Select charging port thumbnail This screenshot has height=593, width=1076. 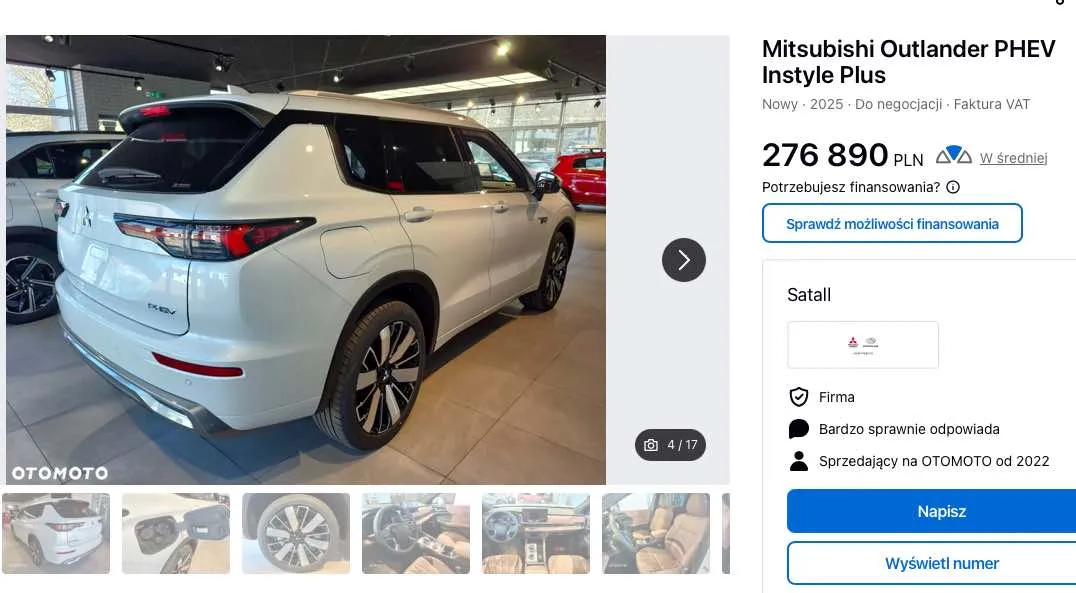[176, 533]
